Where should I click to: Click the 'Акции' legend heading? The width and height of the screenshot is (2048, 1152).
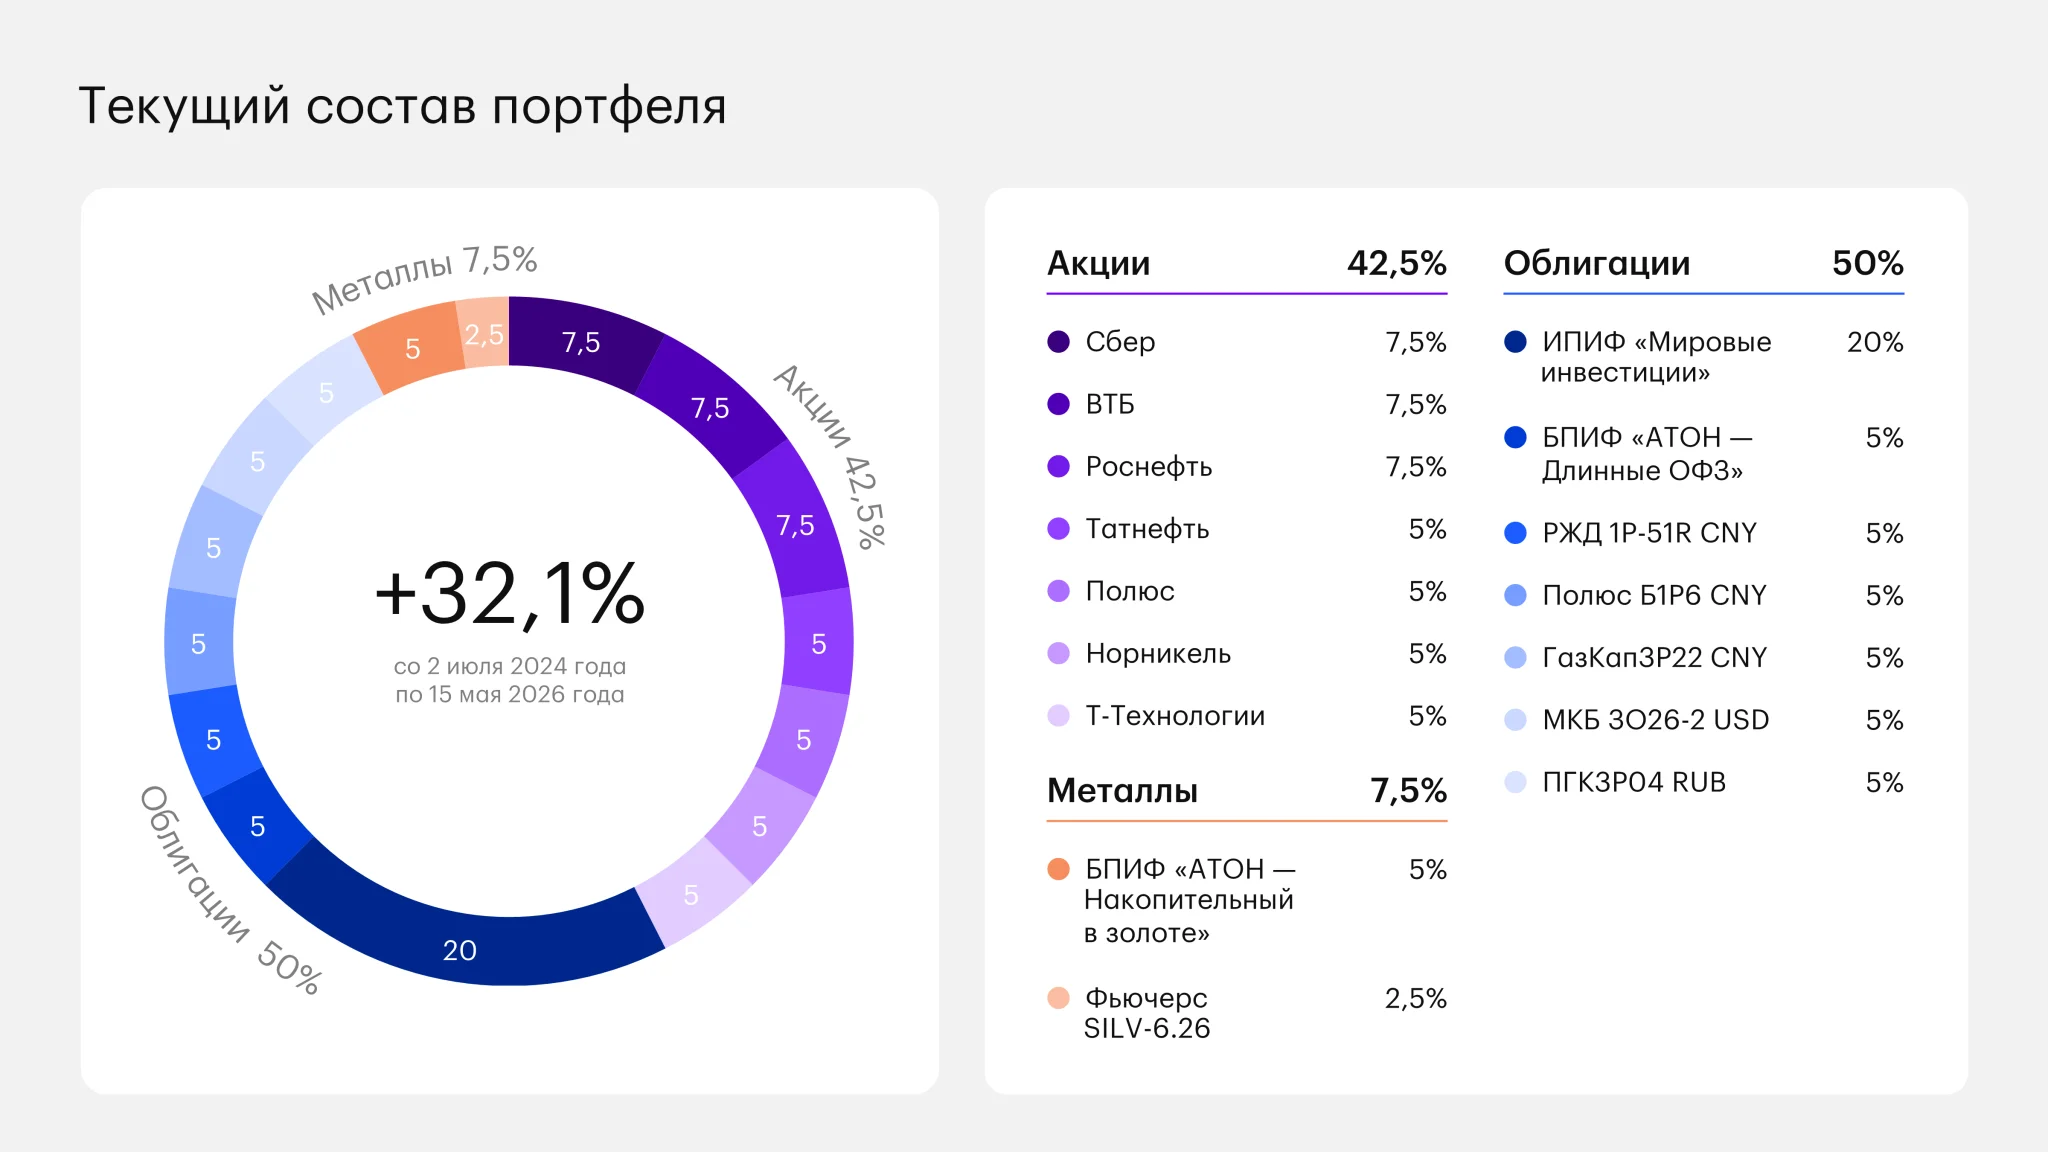click(x=1098, y=263)
